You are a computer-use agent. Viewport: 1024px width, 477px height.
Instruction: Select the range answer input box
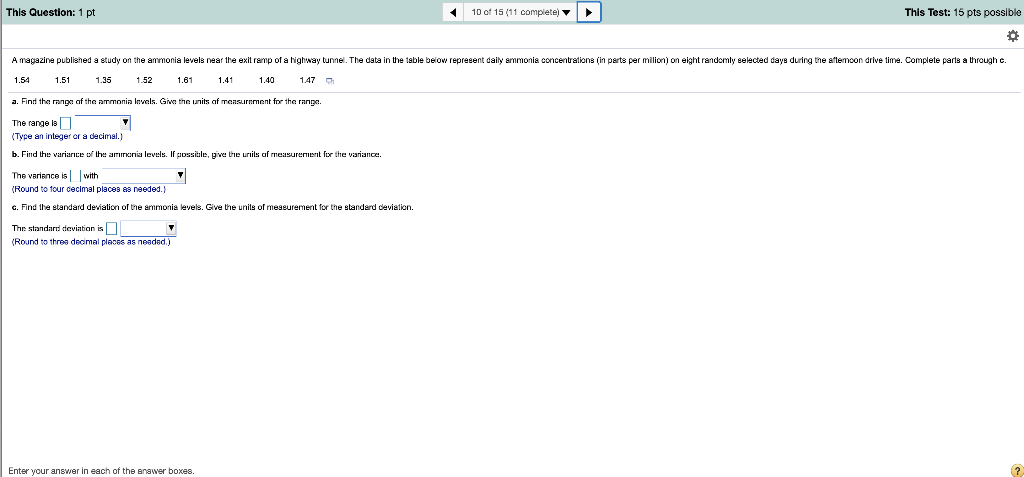point(66,123)
